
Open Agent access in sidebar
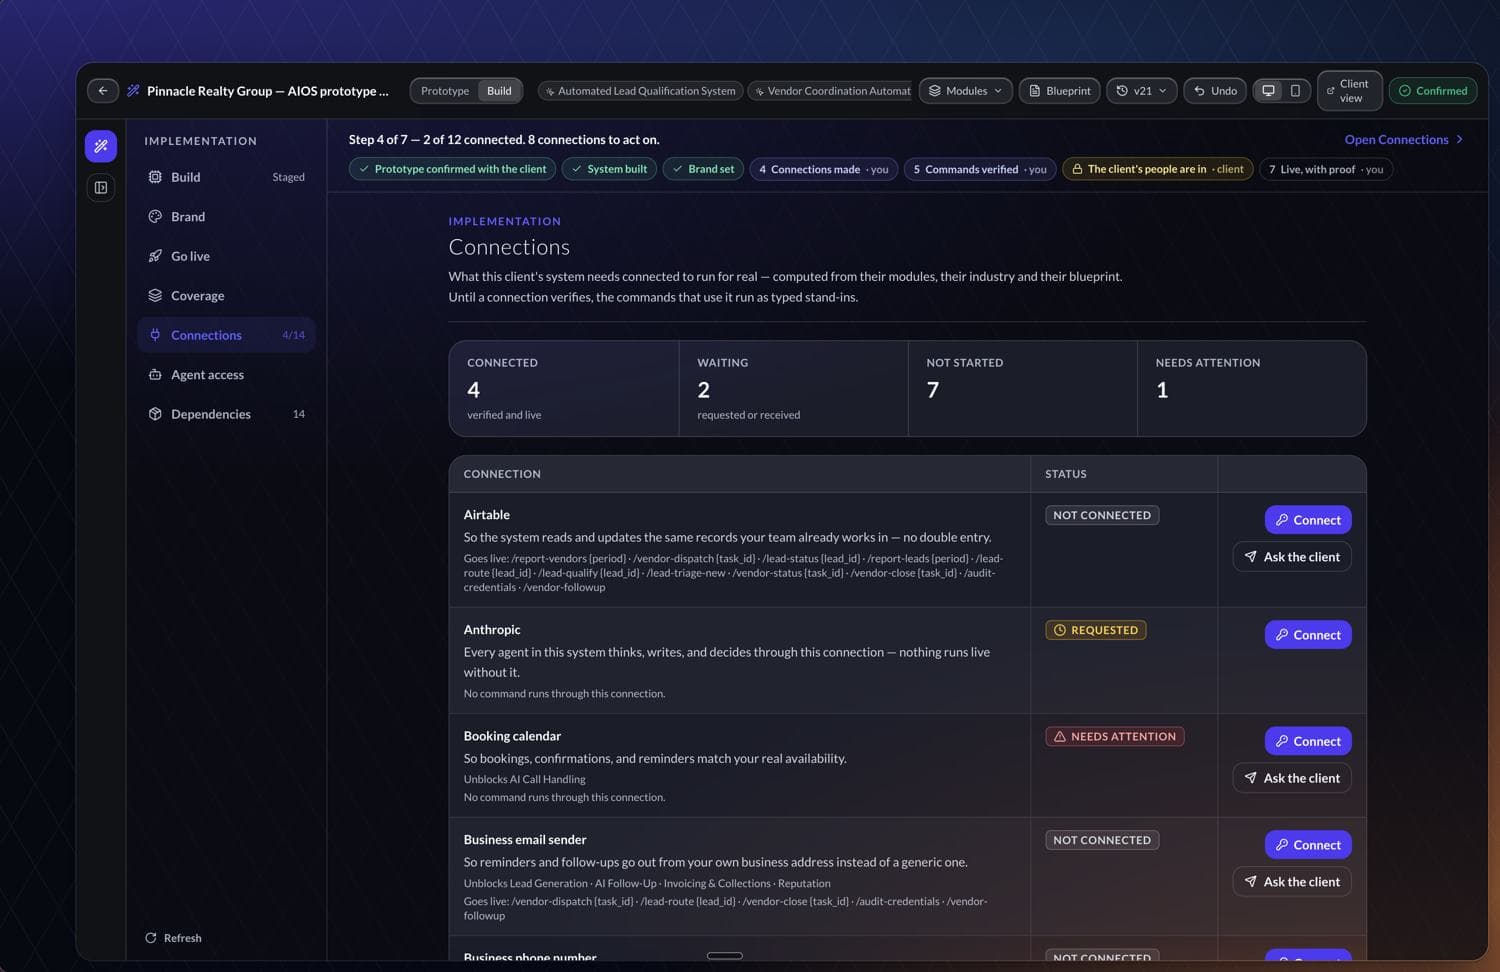click(x=226, y=374)
